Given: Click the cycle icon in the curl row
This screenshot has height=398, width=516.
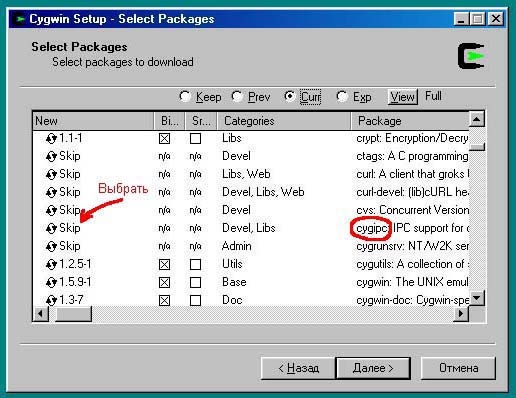Looking at the screenshot, I should 51,174.
